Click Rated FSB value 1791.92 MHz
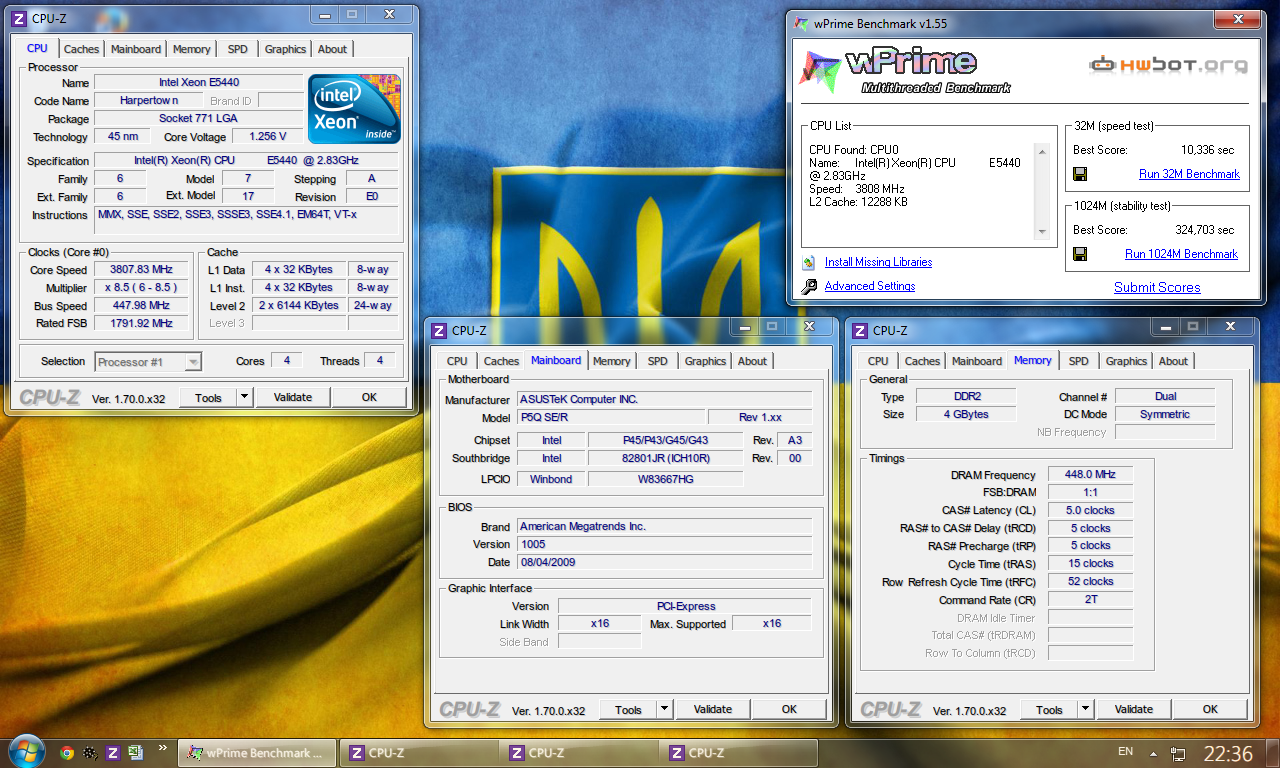The image size is (1280, 768). point(141,324)
